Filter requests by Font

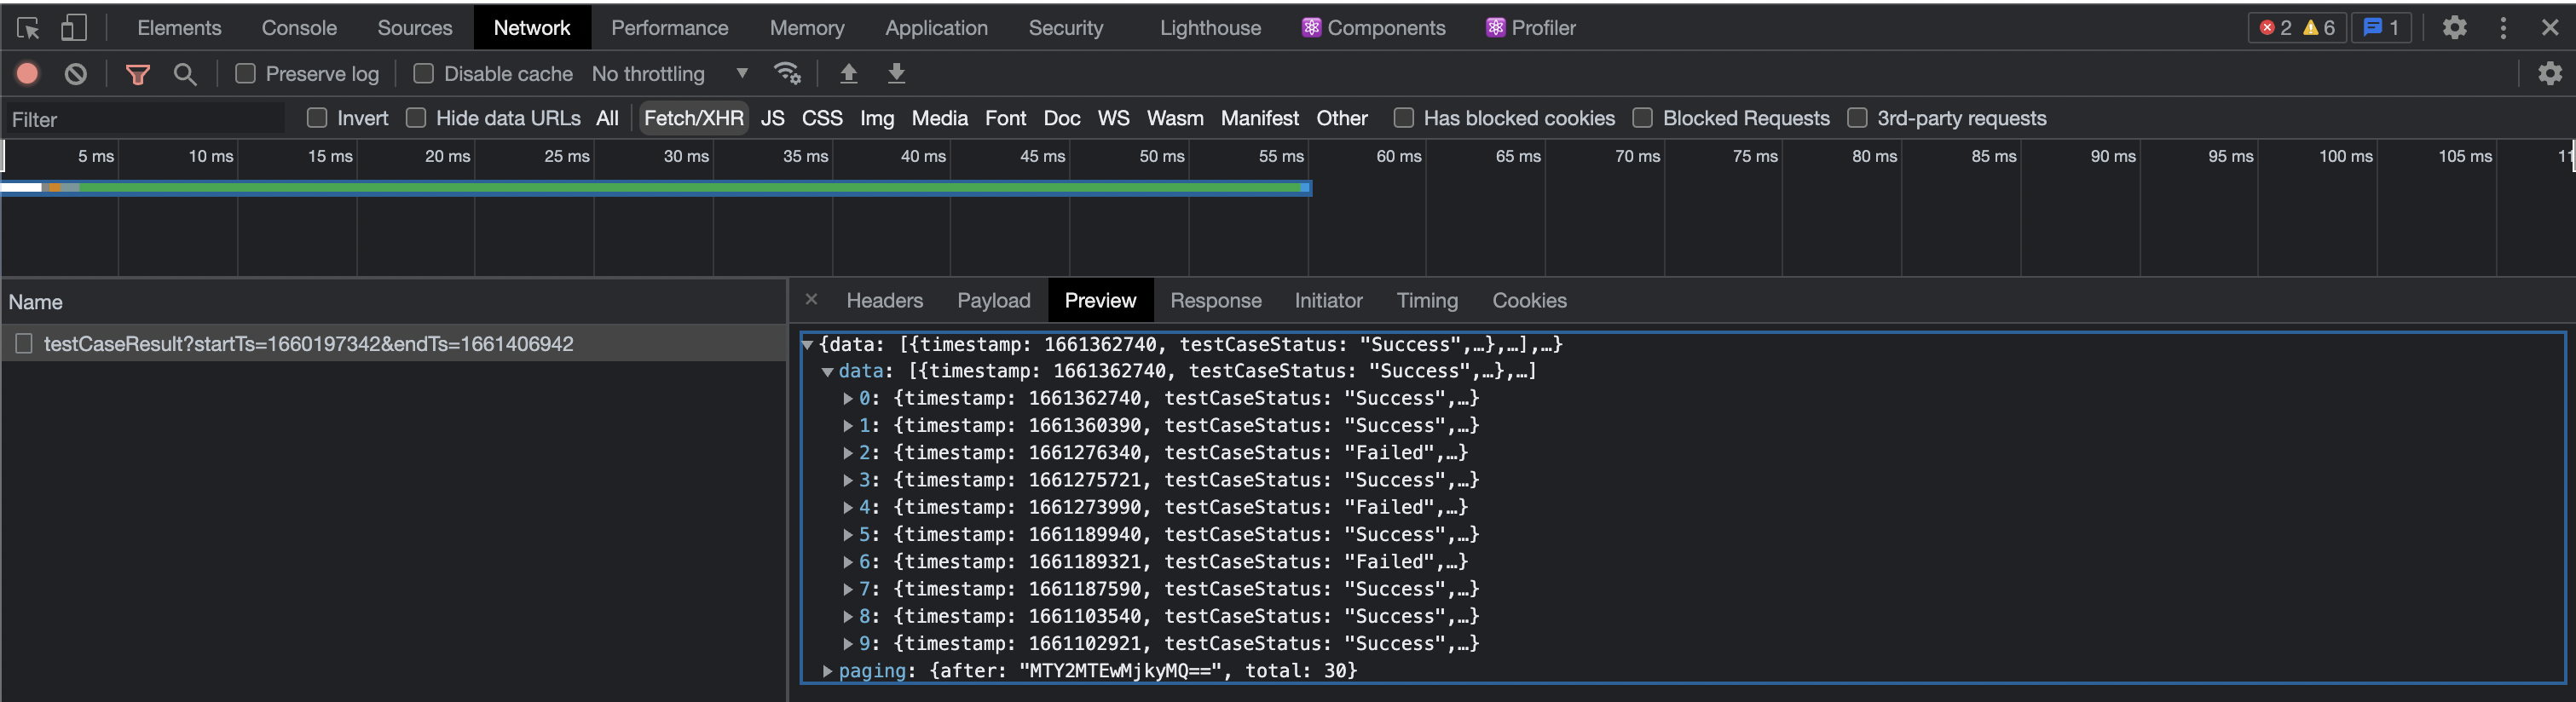(1005, 118)
